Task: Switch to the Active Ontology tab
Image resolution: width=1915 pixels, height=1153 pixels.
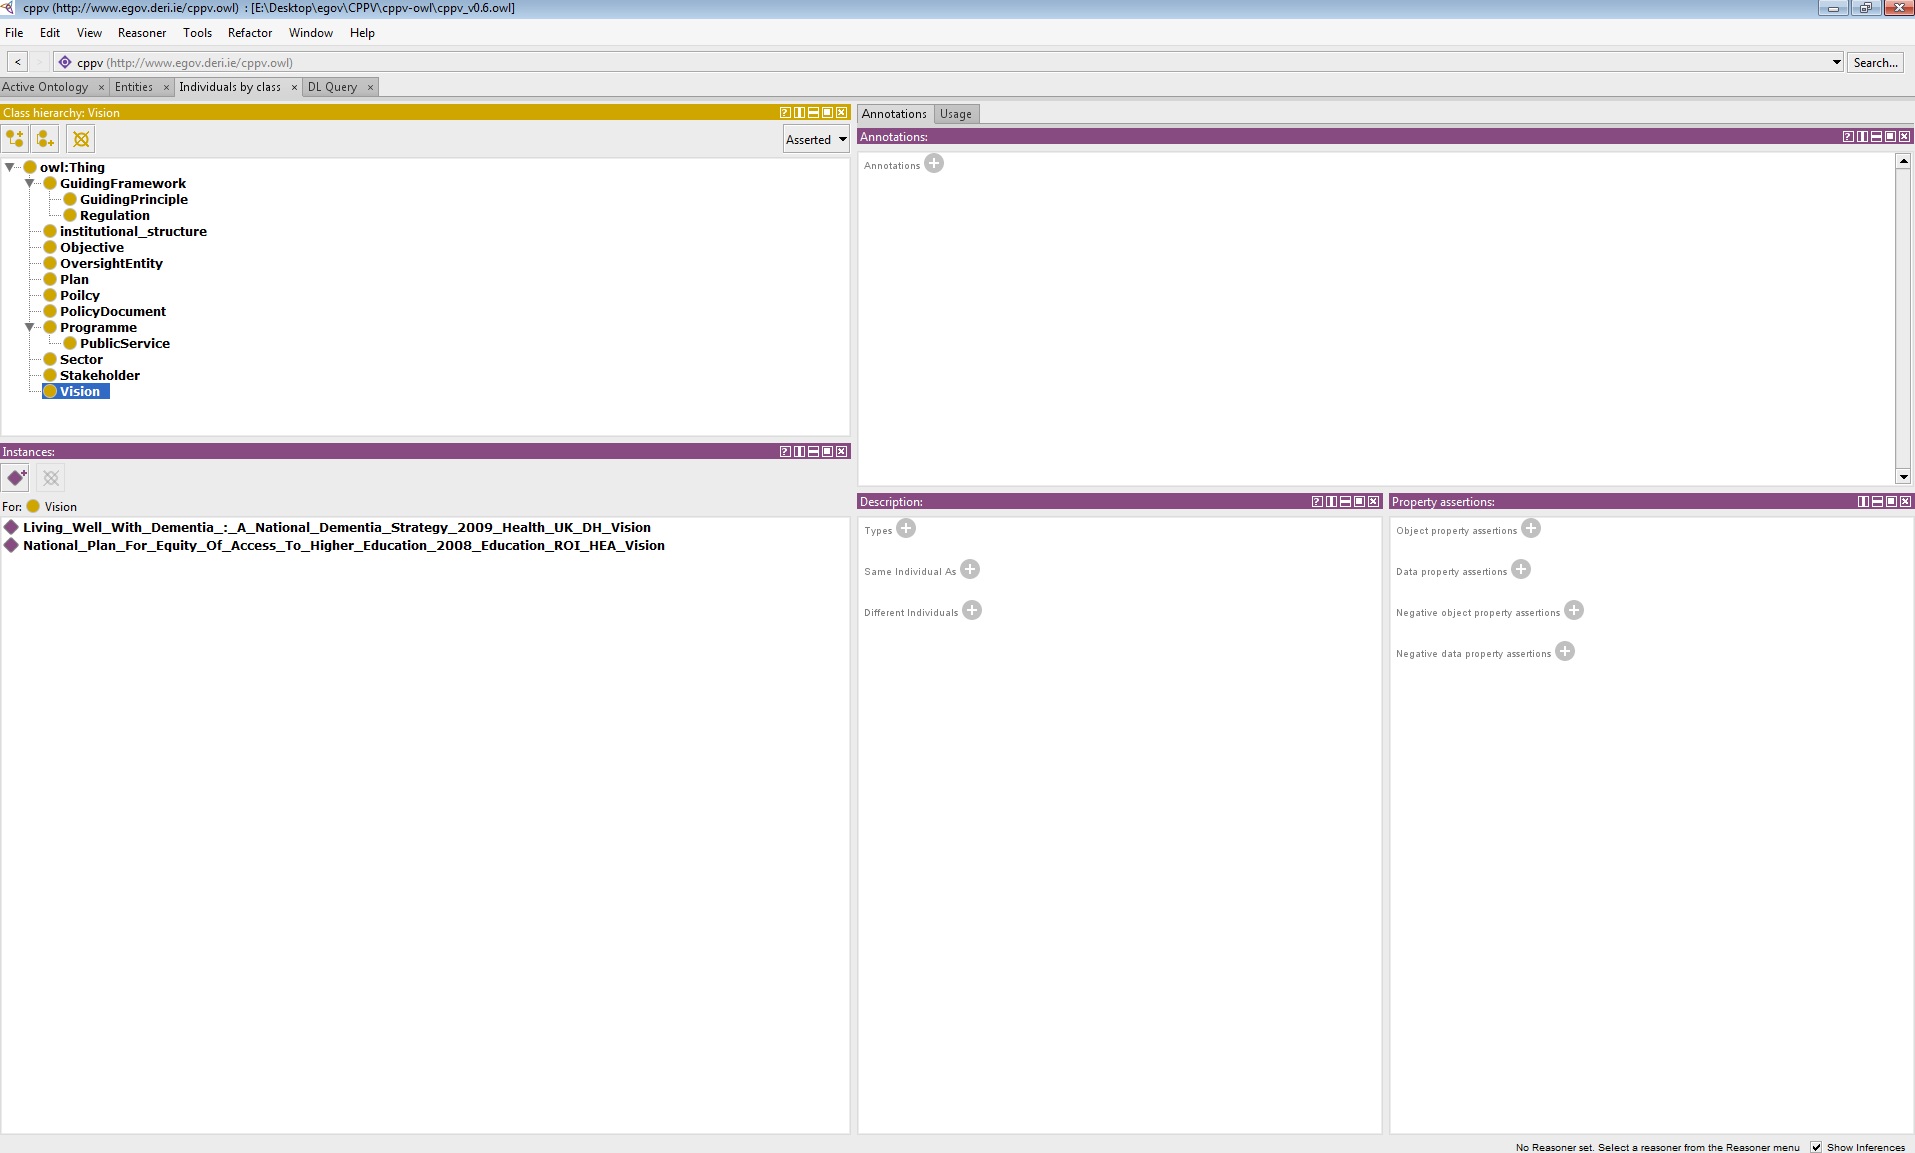Action: [45, 87]
